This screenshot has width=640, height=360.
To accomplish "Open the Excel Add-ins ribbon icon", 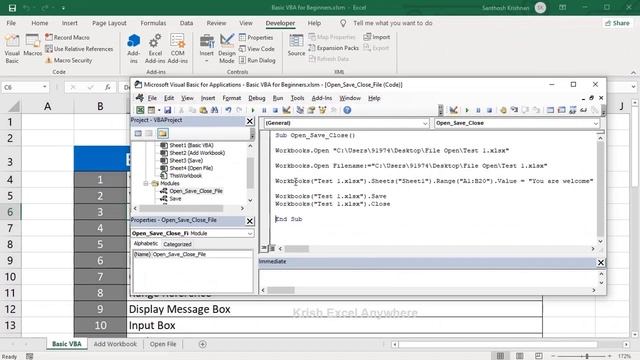I will click(155, 49).
